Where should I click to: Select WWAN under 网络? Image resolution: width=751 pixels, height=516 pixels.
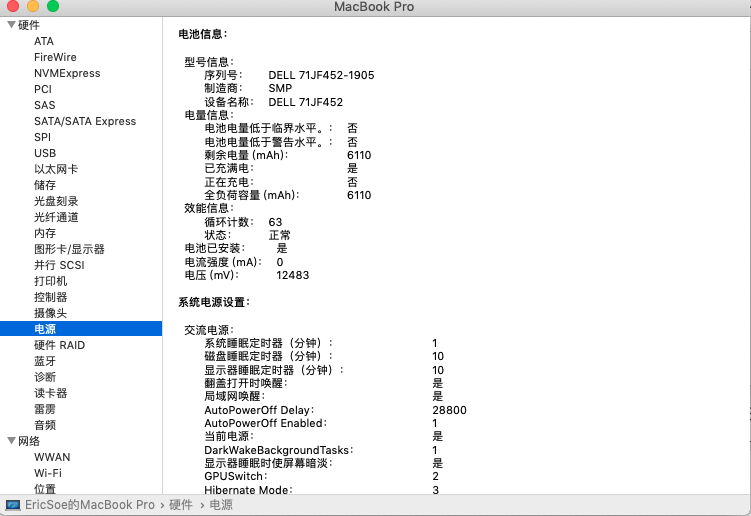pyautogui.click(x=52, y=457)
